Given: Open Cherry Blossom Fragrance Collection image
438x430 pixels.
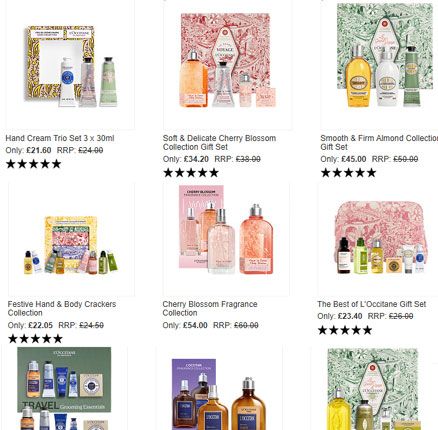Looking at the screenshot, I should (226, 239).
